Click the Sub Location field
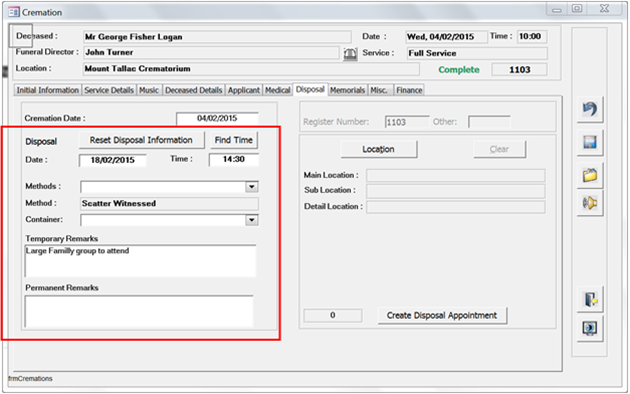 [456, 191]
